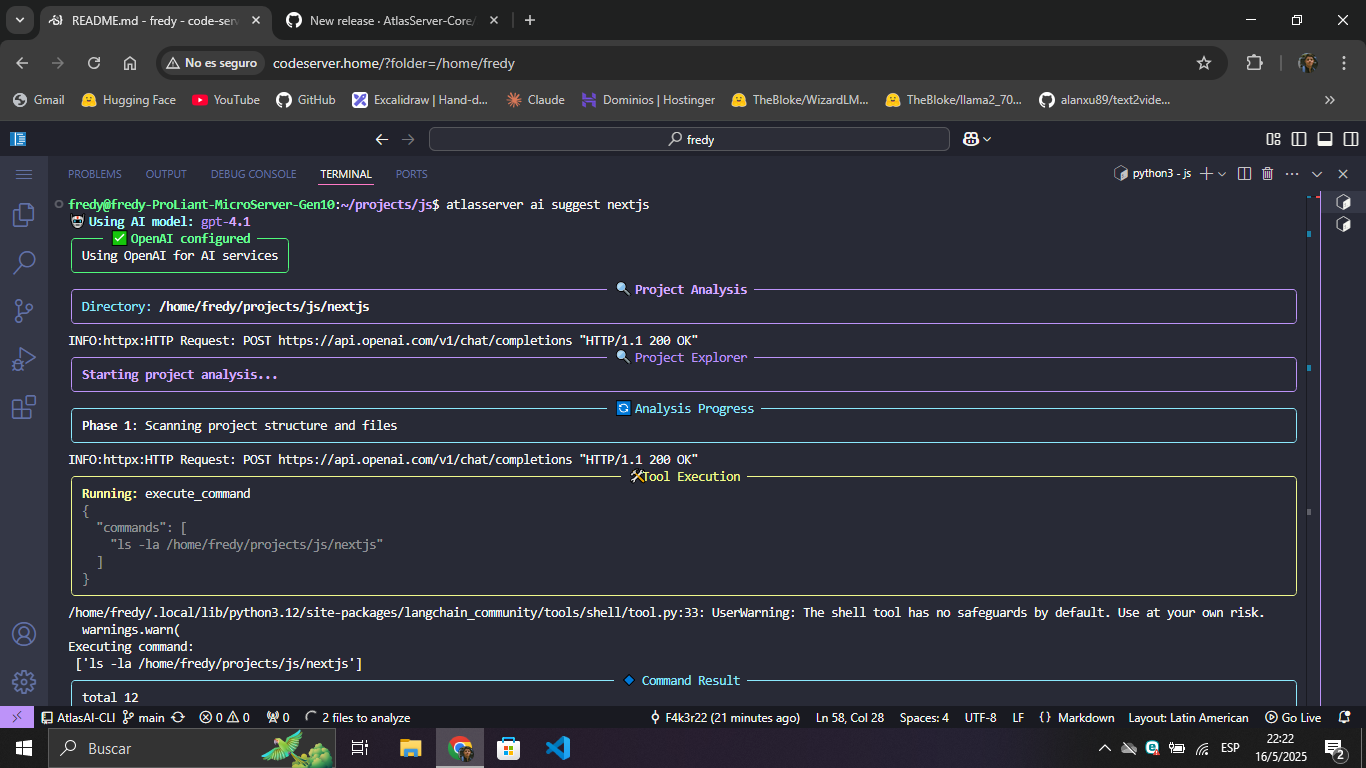Toggle Panel layout button
Image resolution: width=1366 pixels, height=768 pixels.
point(1325,139)
